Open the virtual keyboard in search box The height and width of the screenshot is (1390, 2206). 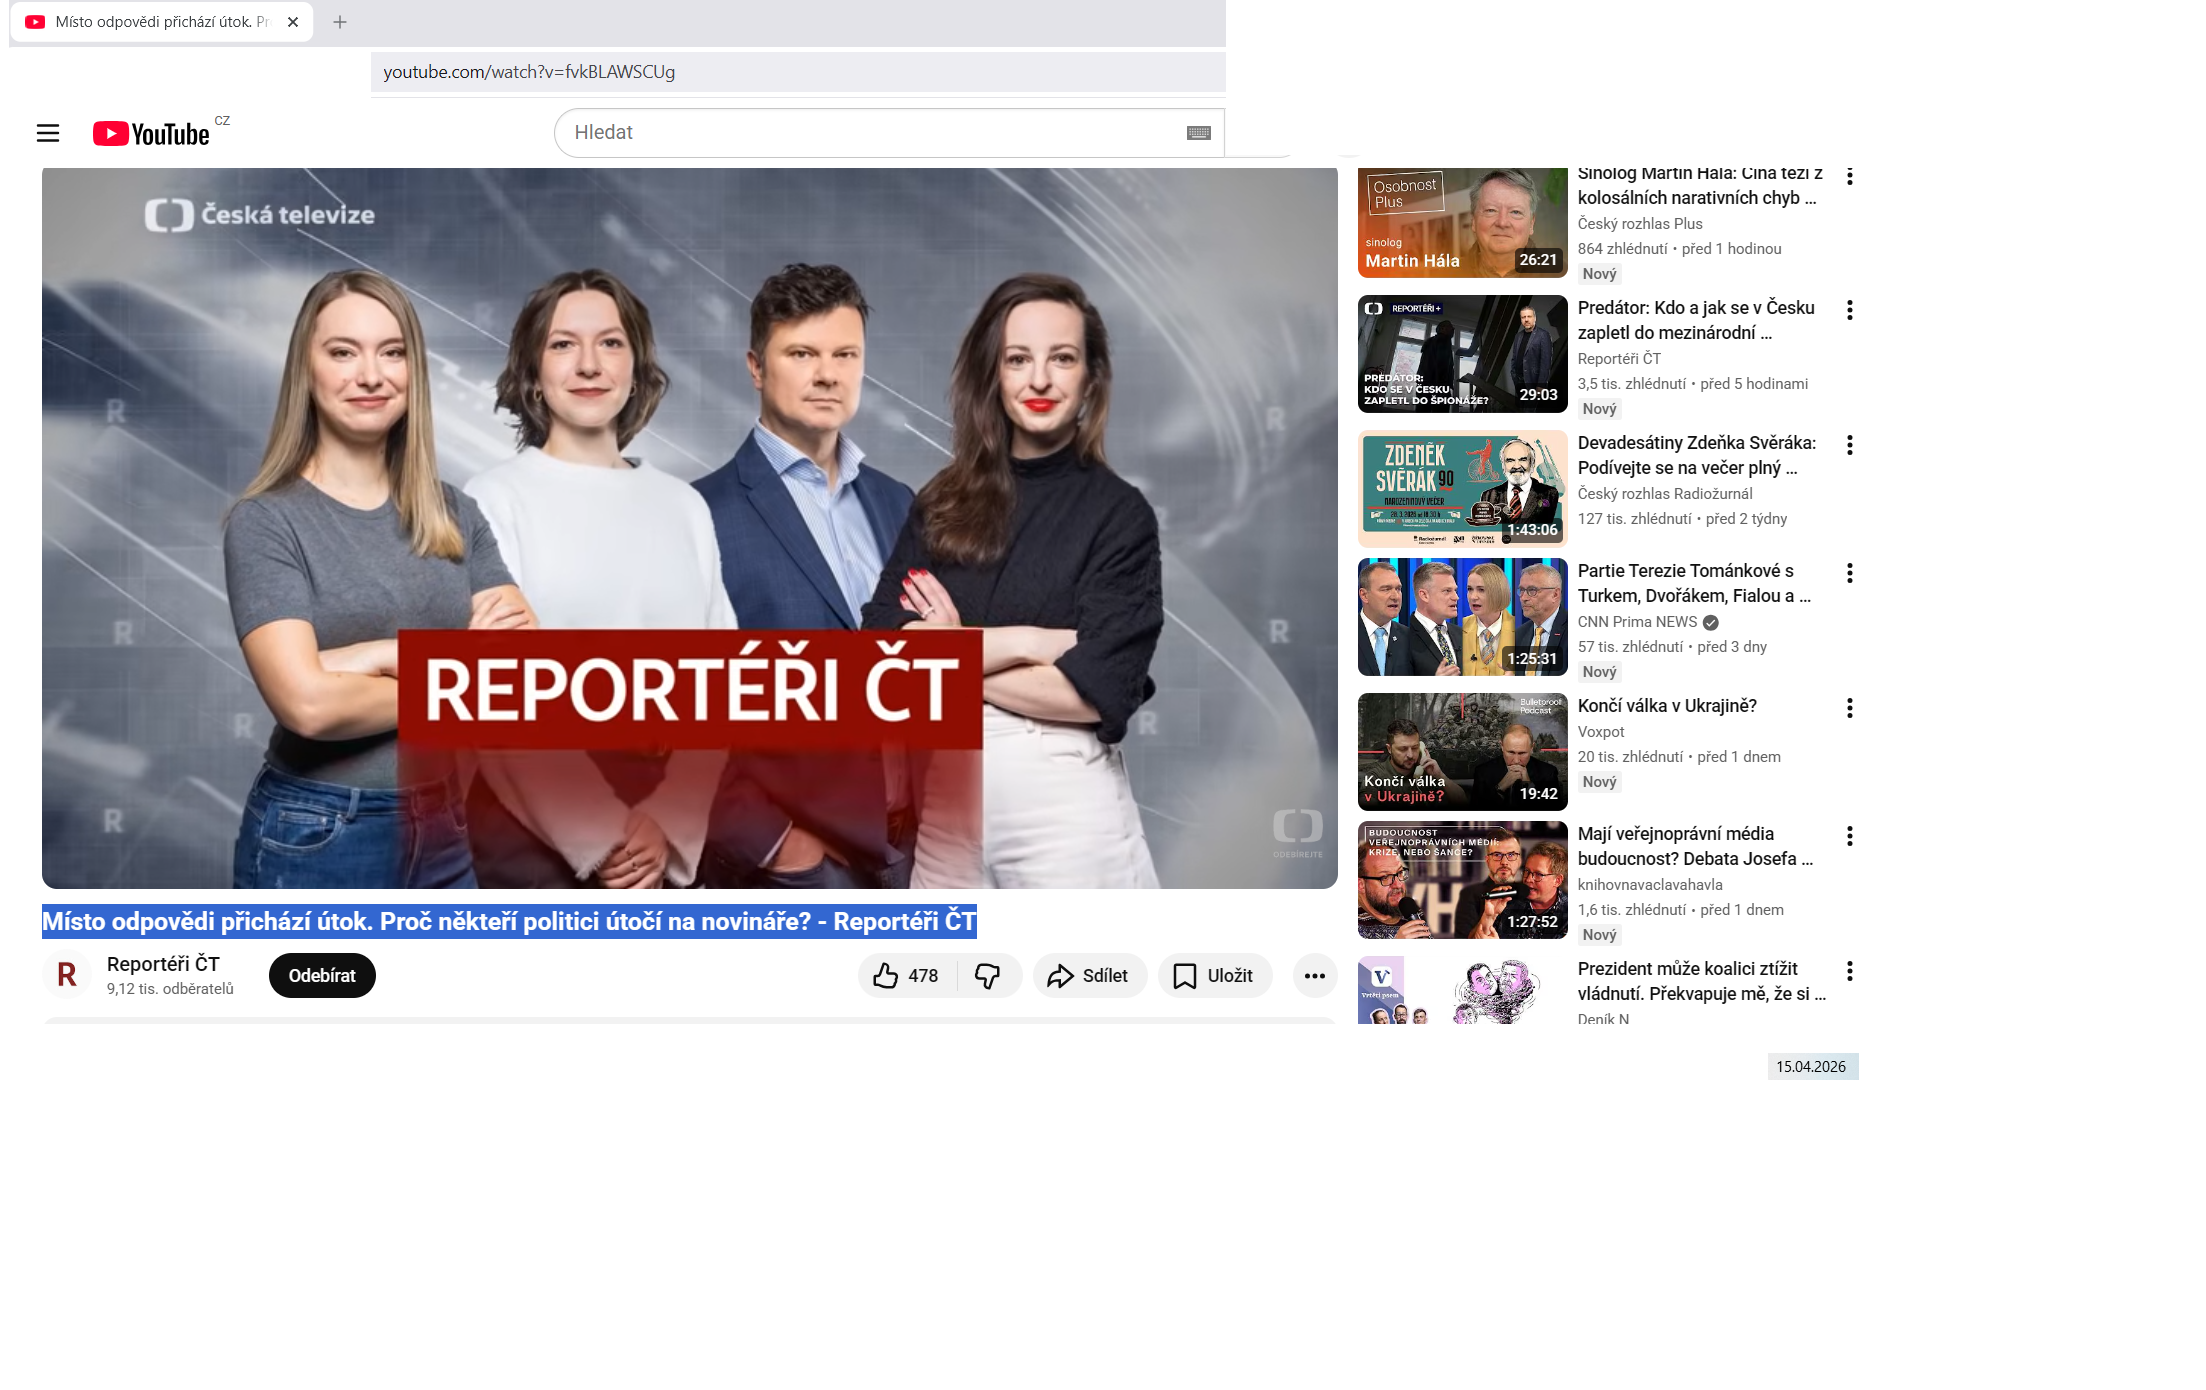click(1198, 133)
